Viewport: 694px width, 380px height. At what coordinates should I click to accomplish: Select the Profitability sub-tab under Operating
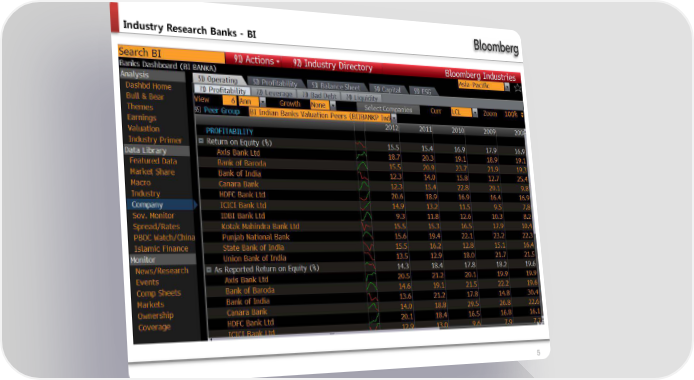[x=223, y=90]
